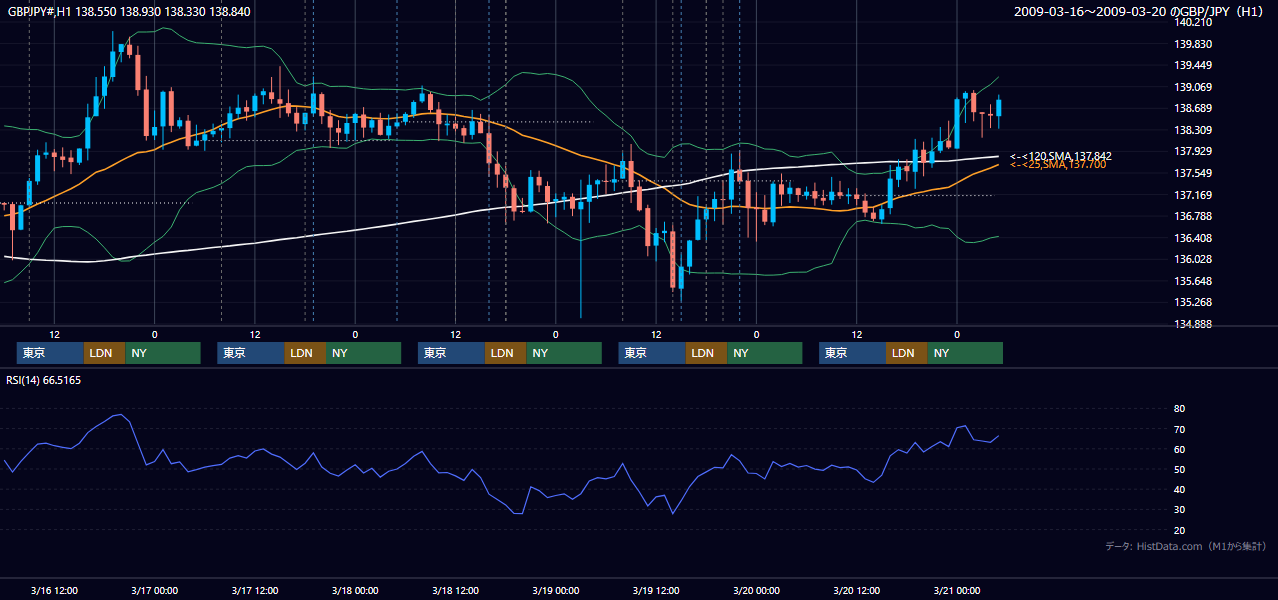Click the 3/17 00:00 time axis marker

tap(154, 590)
